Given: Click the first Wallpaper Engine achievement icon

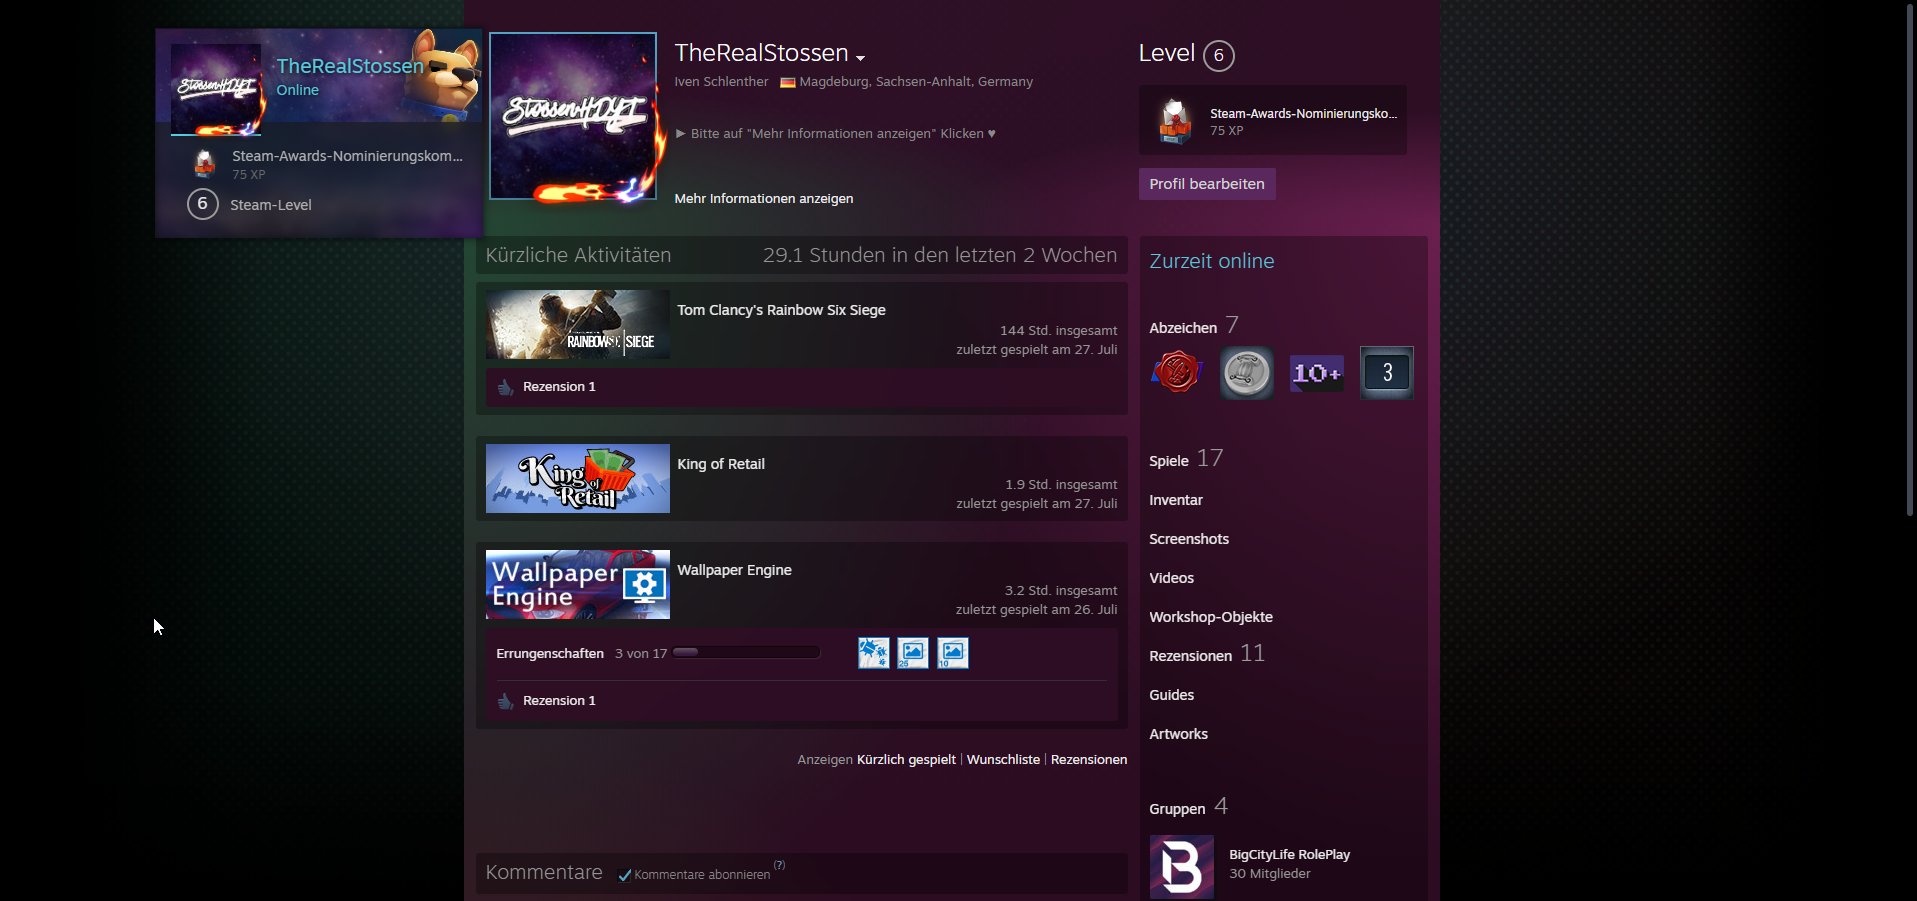Looking at the screenshot, I should pyautogui.click(x=873, y=653).
